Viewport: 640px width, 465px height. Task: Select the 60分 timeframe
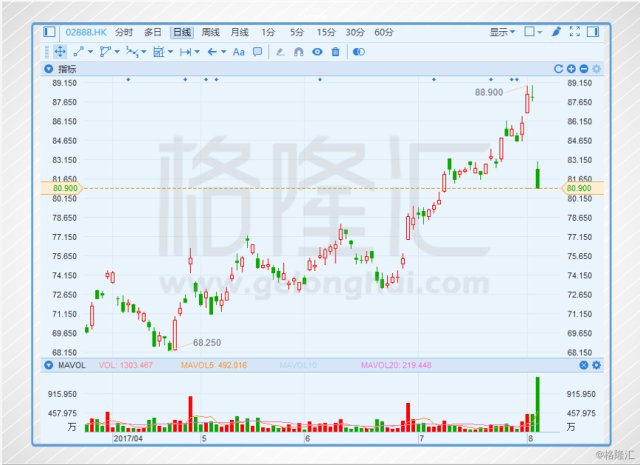384,32
